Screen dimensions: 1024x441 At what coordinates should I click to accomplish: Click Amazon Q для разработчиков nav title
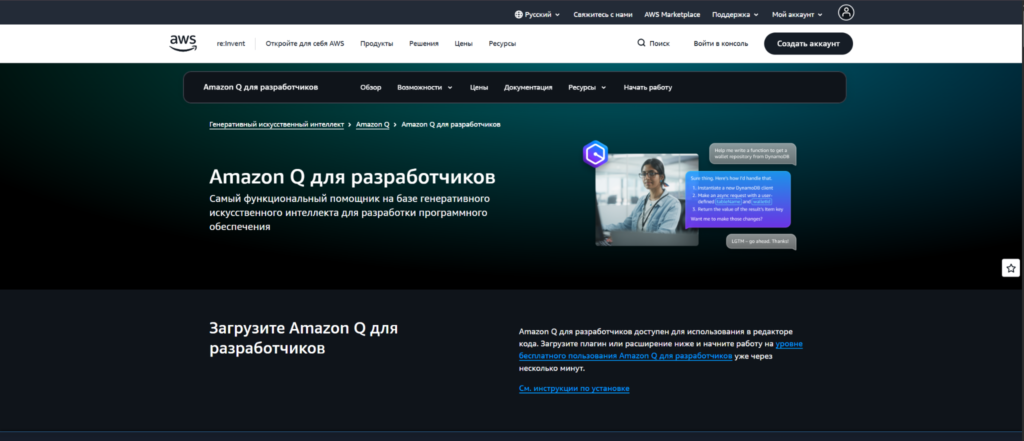[x=261, y=87]
